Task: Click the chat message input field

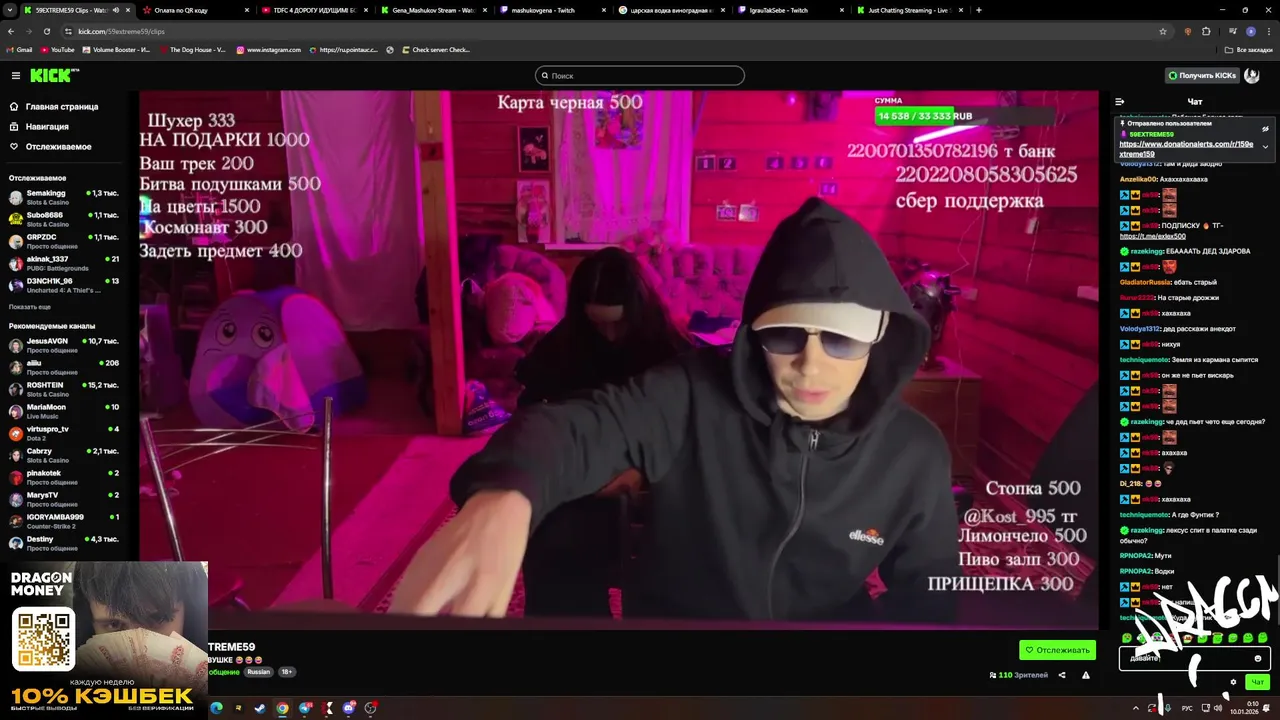Action: click(1195, 658)
